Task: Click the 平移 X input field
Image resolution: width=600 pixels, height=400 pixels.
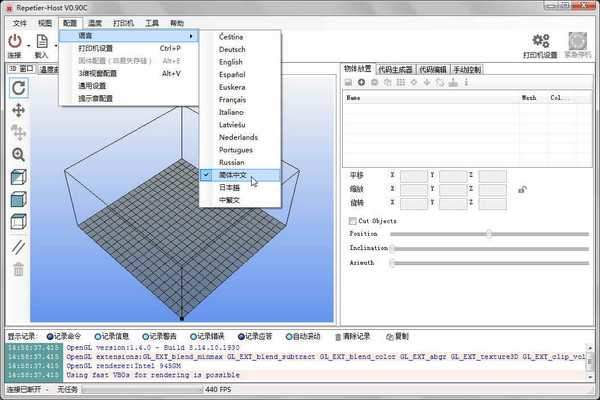Action: coord(414,174)
